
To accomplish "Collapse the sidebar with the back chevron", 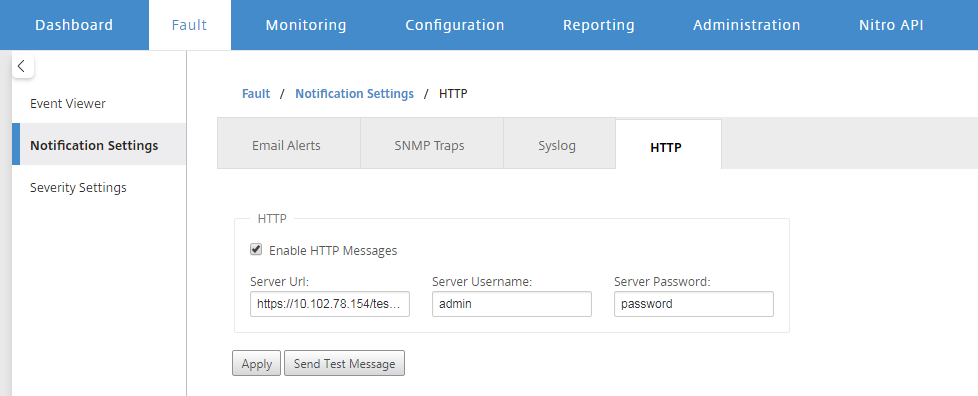I will point(22,66).
